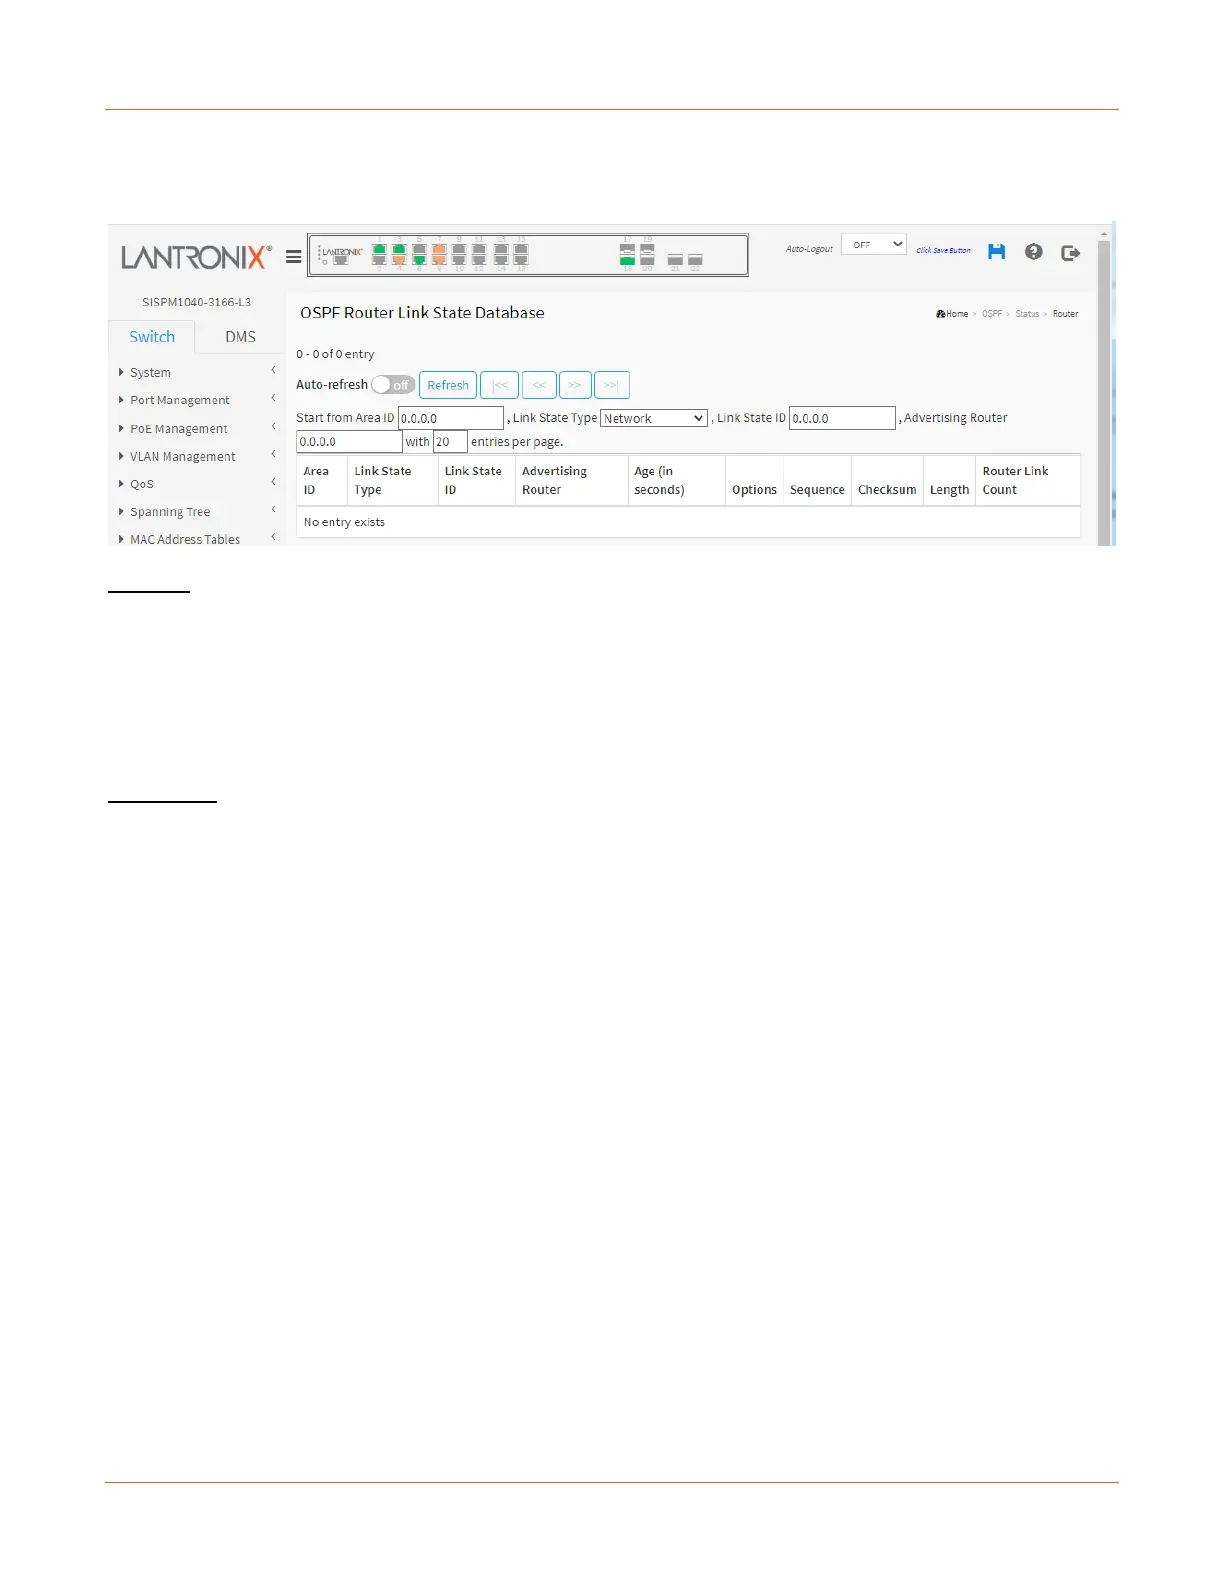Click the SISPM1040-3166-L3 model name

tap(196, 302)
